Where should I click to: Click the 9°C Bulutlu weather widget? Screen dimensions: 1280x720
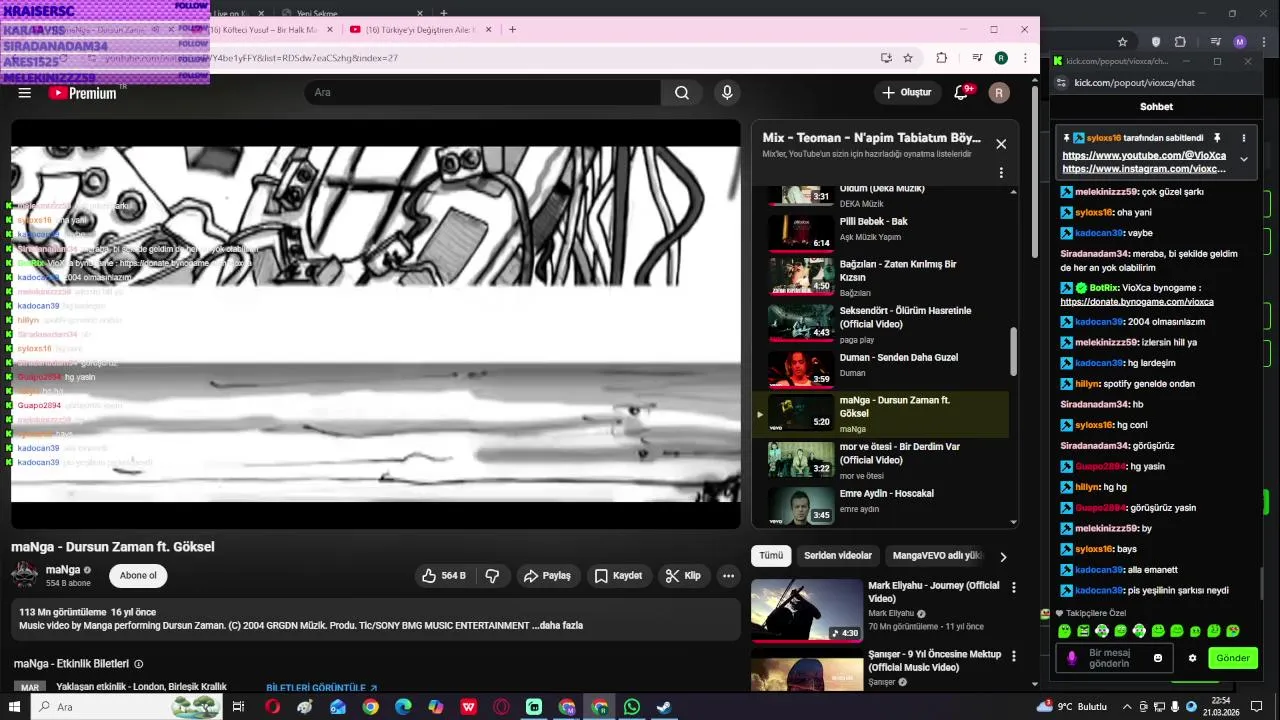coord(1072,706)
